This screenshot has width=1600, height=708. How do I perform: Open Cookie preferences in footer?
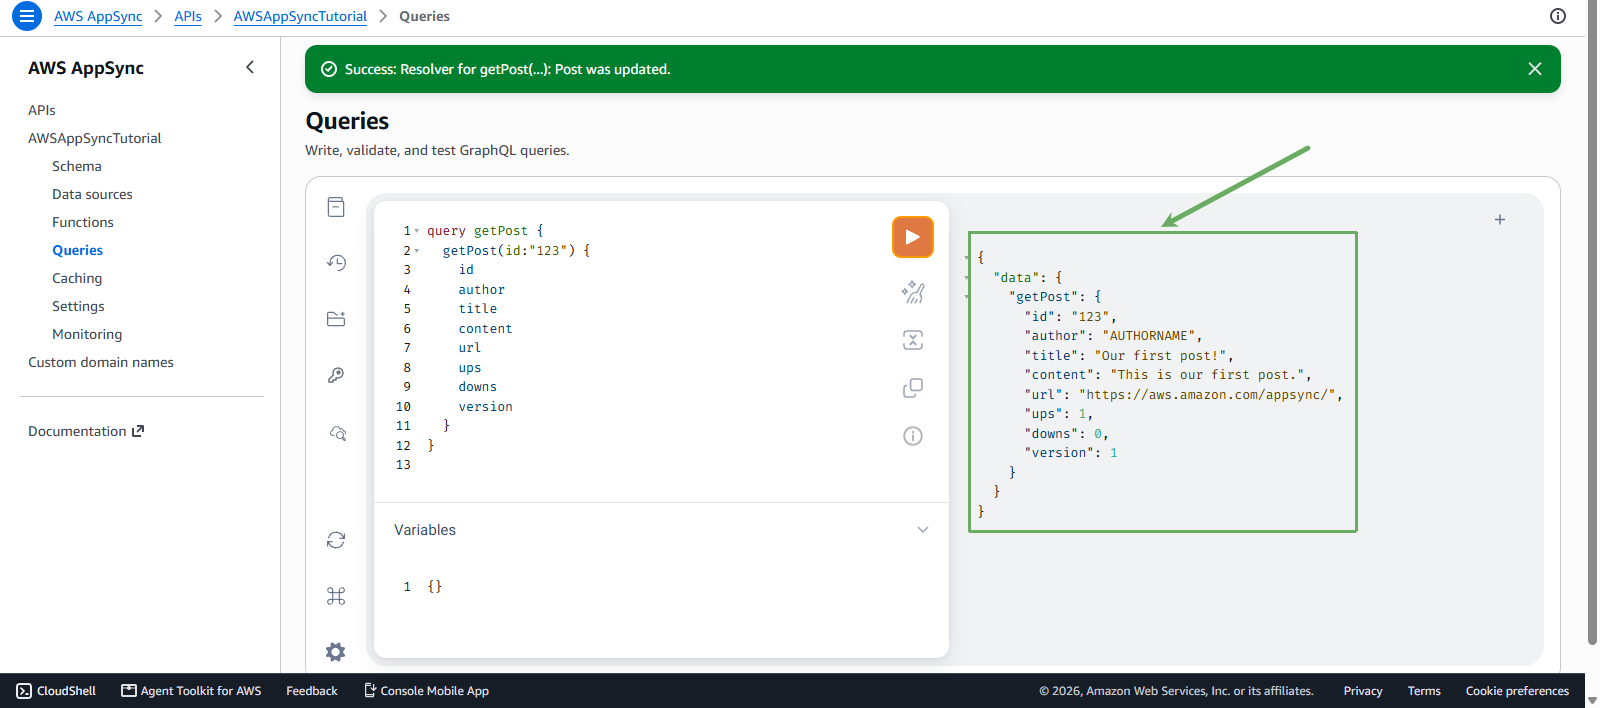pos(1517,691)
